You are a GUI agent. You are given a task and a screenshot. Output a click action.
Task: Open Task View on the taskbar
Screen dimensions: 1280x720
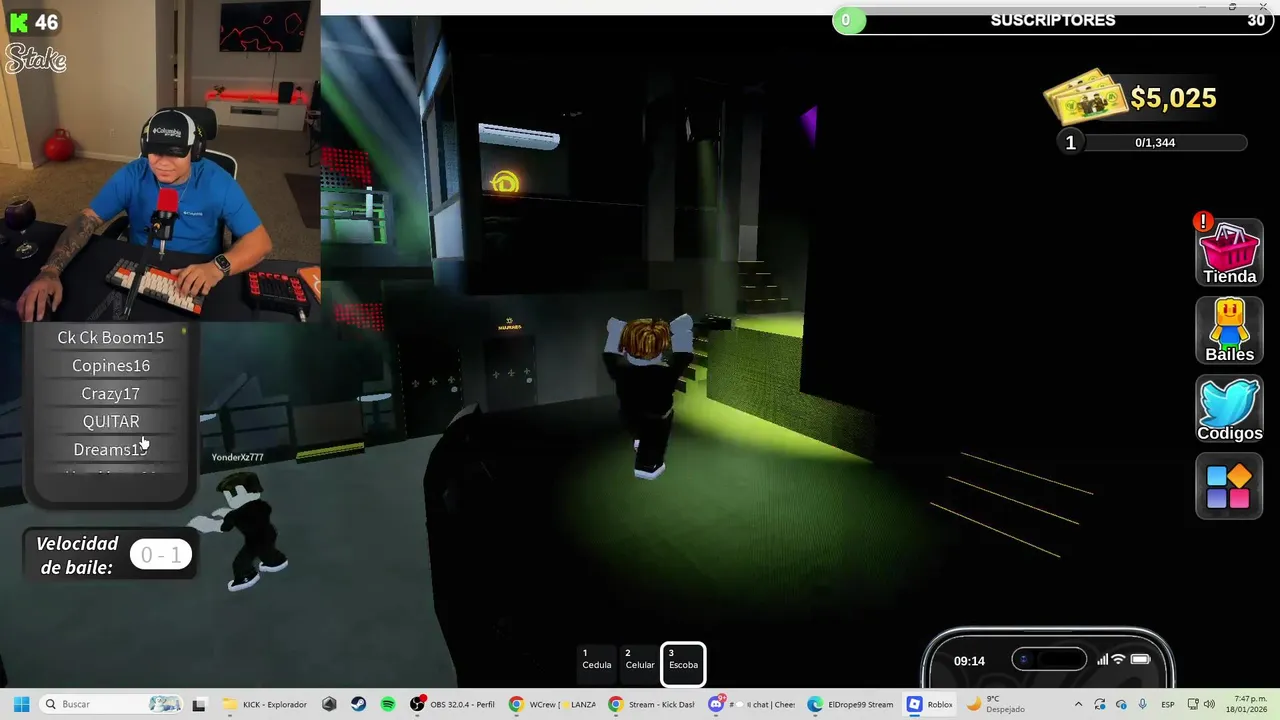coord(199,704)
